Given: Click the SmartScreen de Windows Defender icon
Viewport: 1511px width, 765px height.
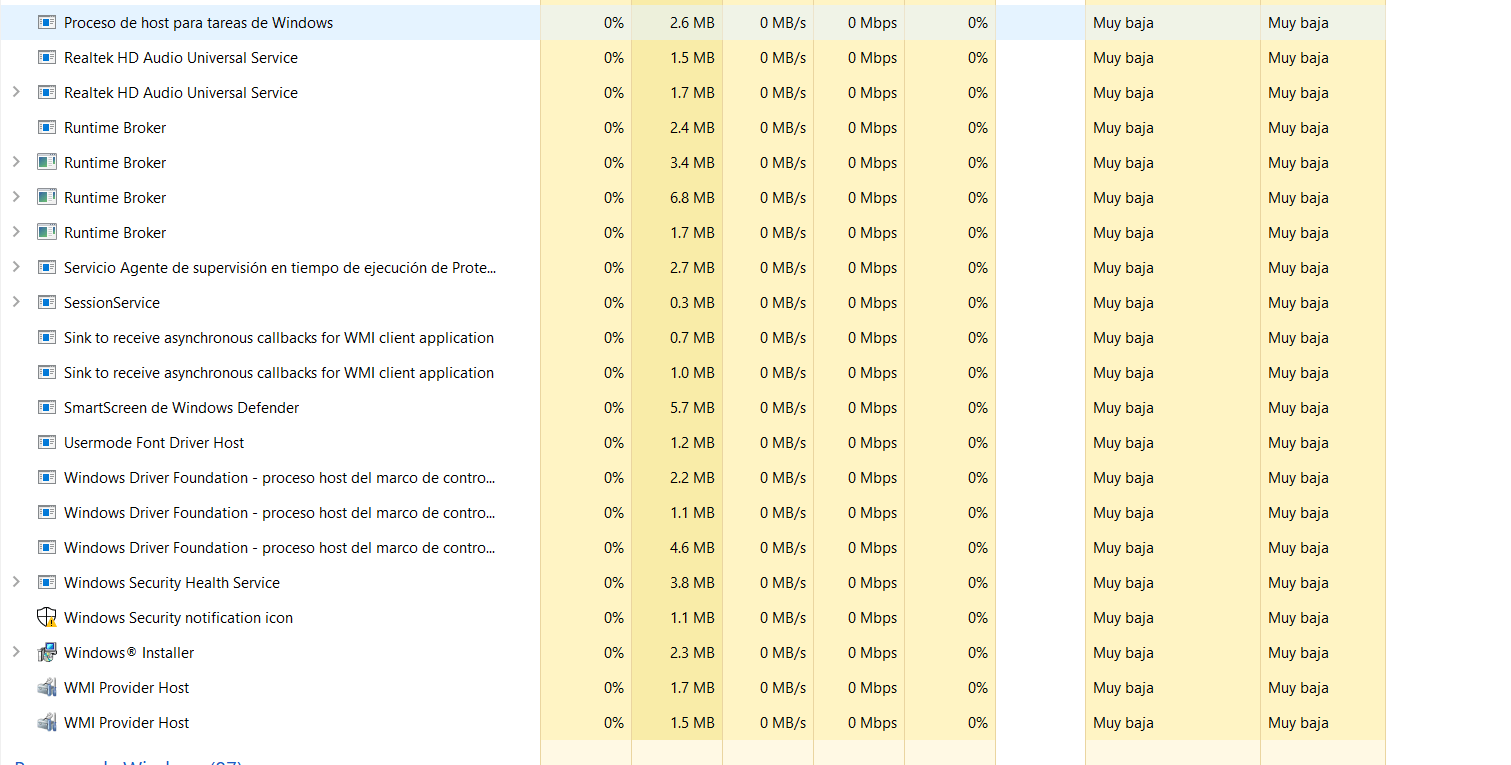Looking at the screenshot, I should click(46, 407).
